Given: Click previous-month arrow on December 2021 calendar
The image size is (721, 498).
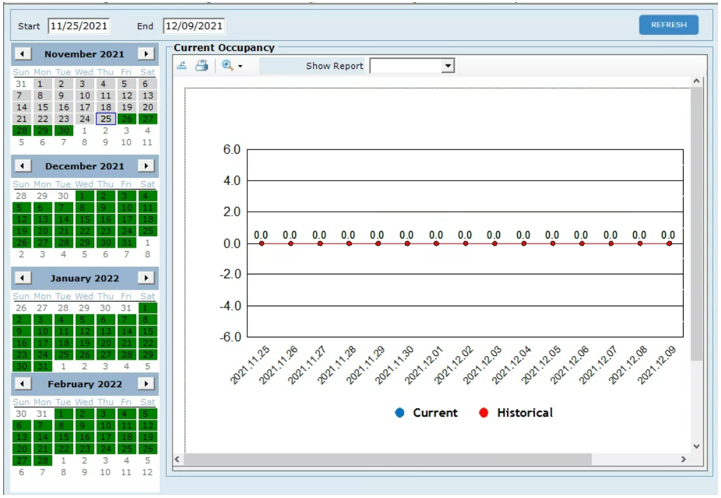Looking at the screenshot, I should pos(23,166).
